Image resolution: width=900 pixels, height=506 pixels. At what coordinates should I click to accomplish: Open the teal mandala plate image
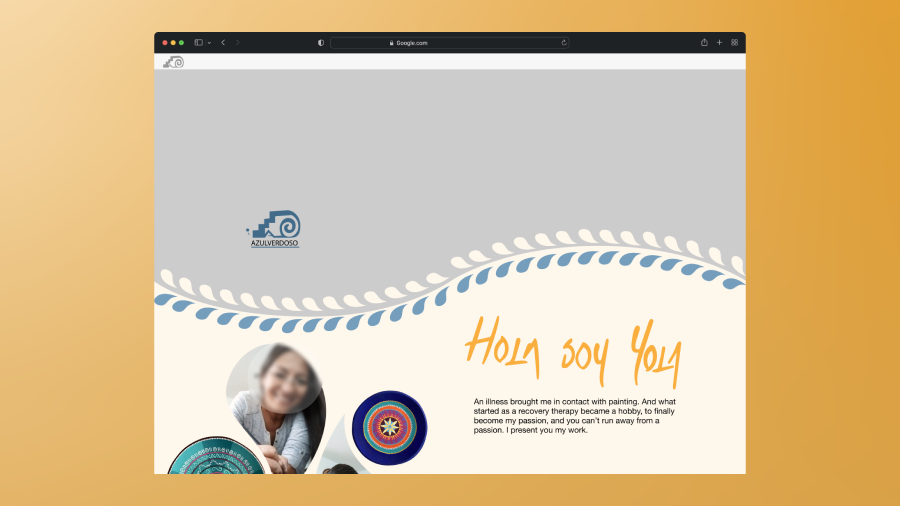click(215, 458)
